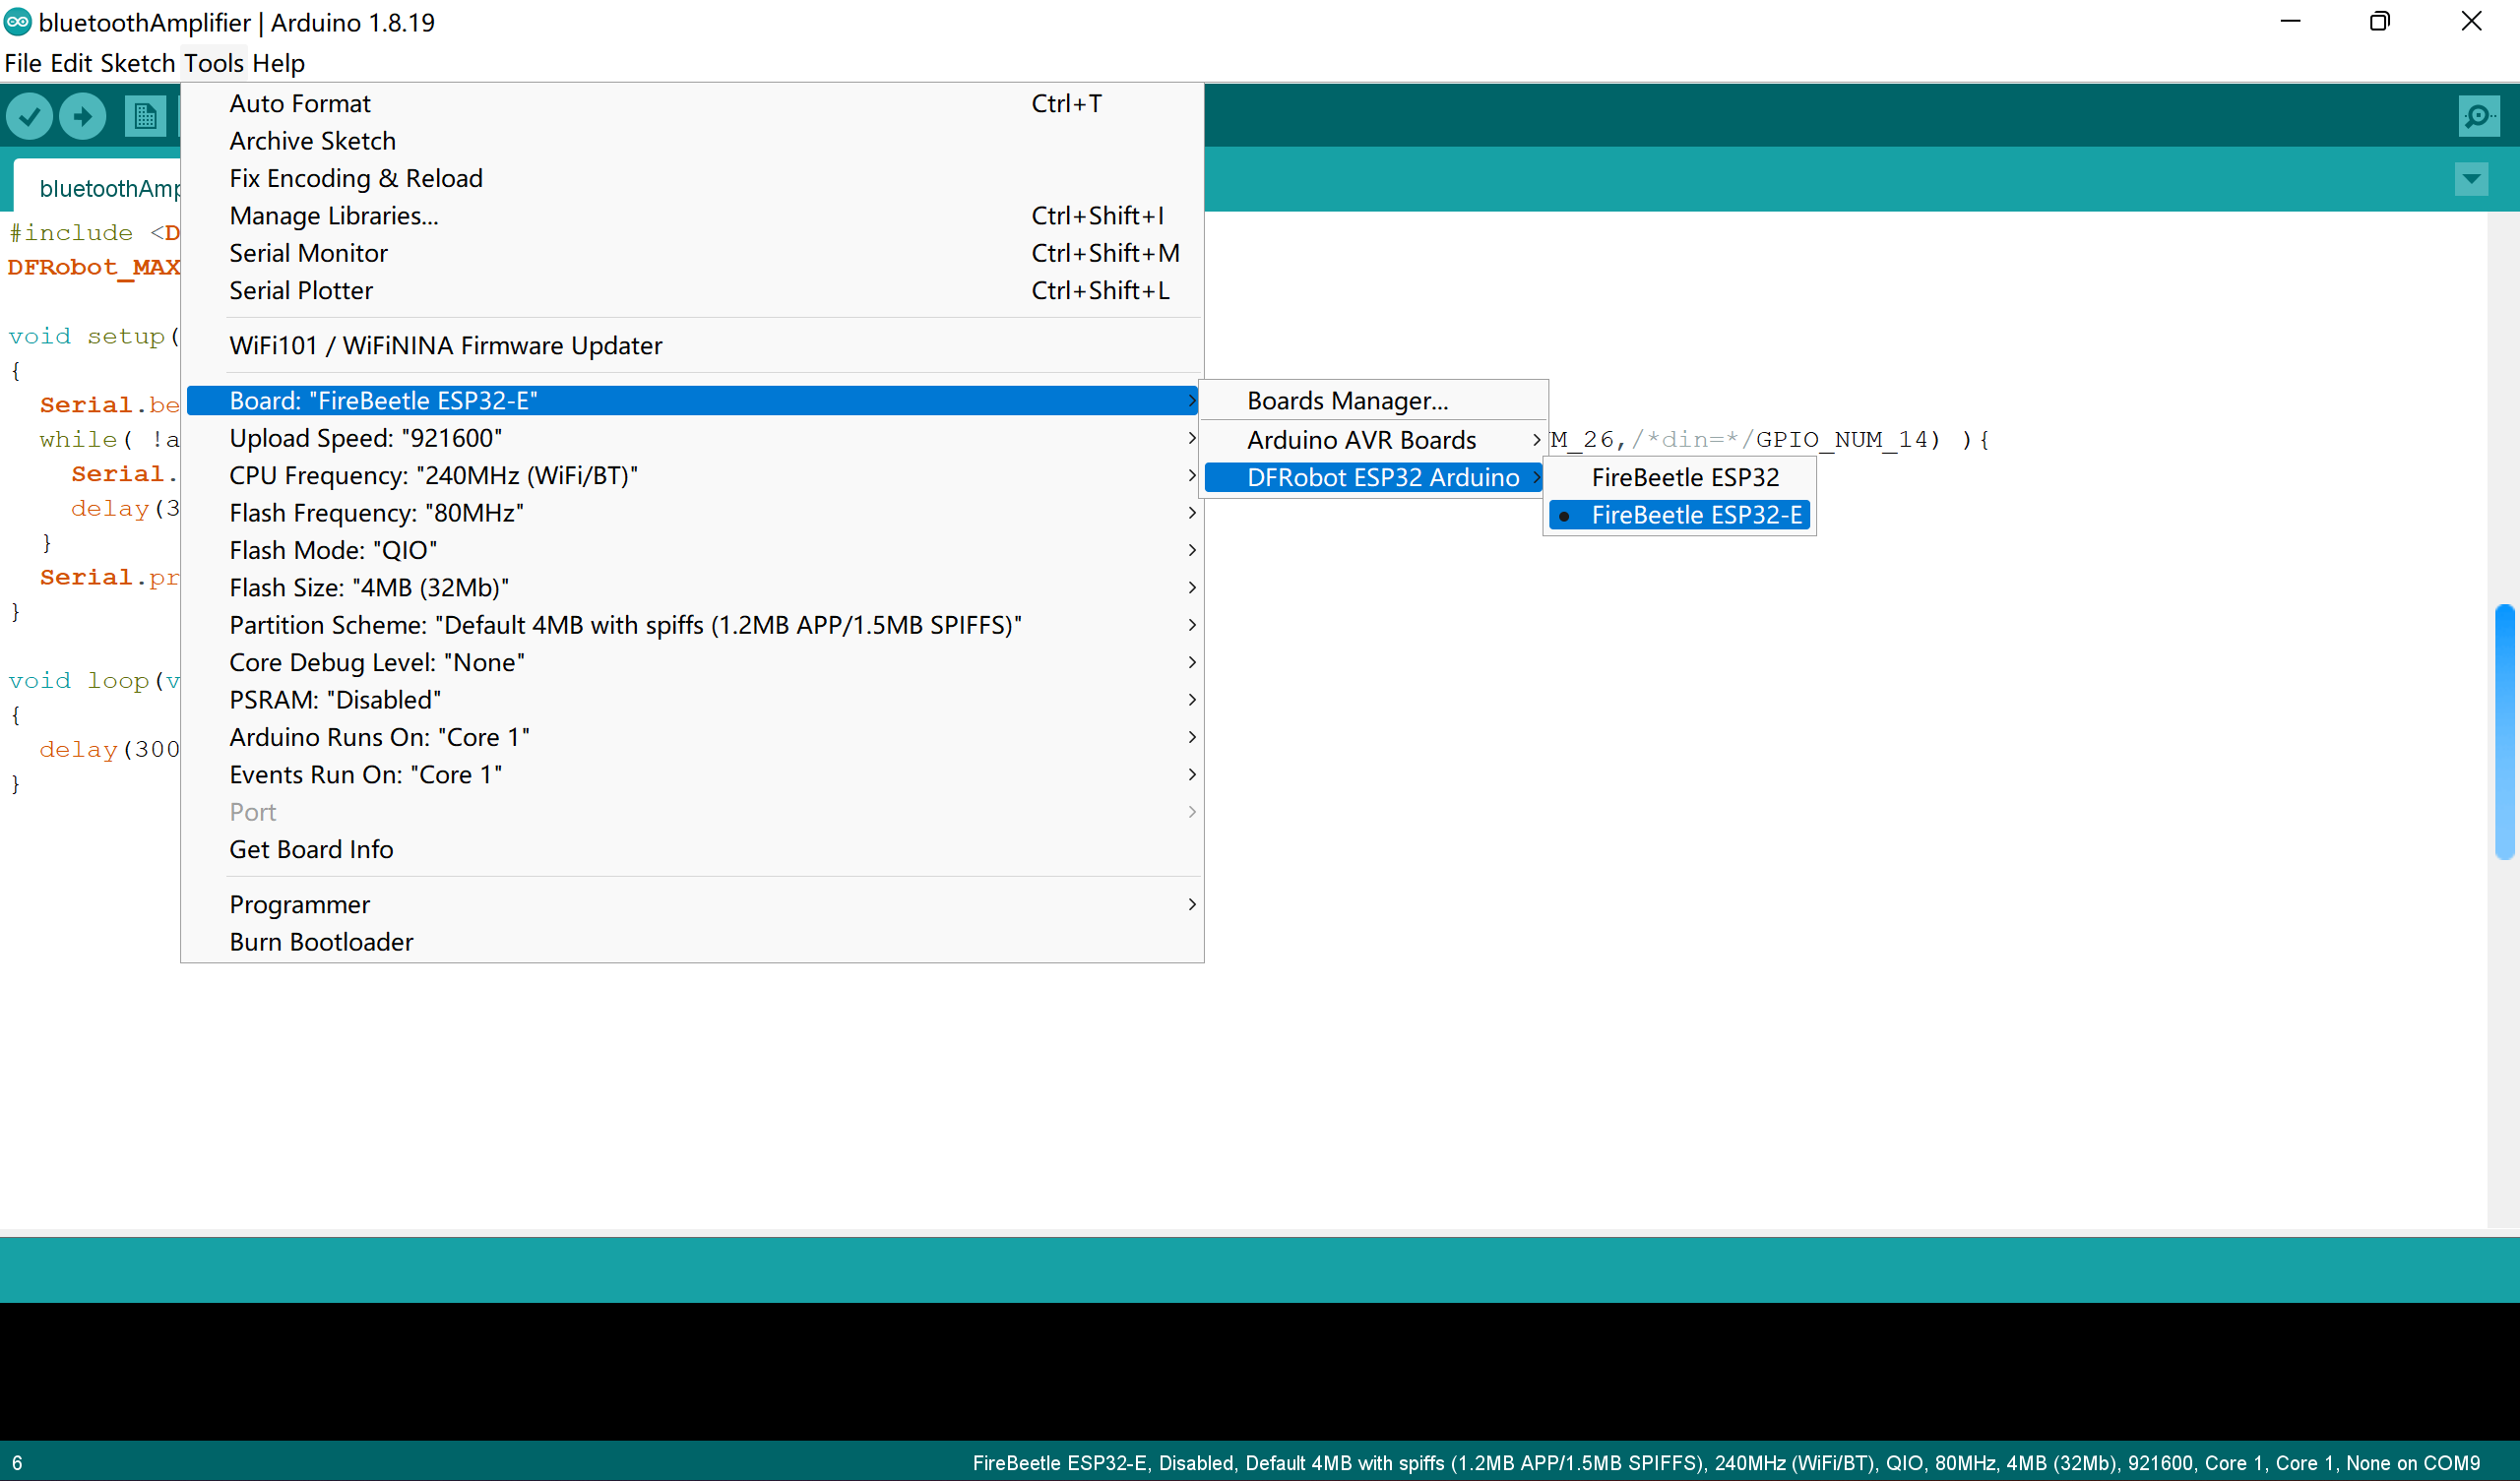The image size is (2520, 1481).
Task: Open Manage Libraries...
Action: click(x=694, y=215)
